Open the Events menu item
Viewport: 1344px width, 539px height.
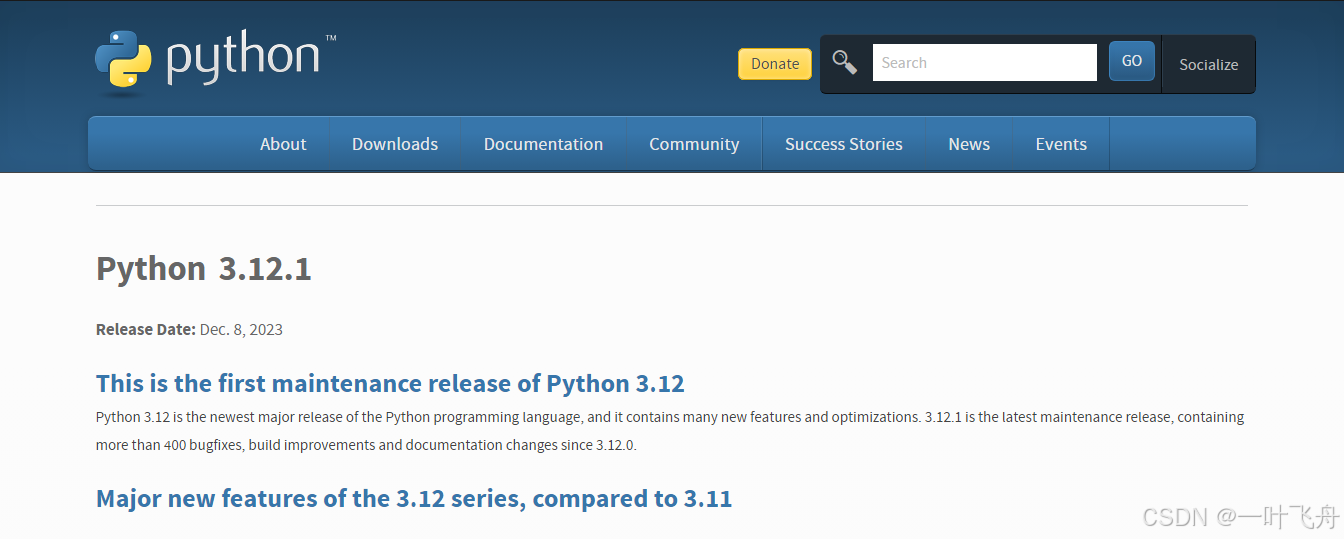tap(1061, 144)
